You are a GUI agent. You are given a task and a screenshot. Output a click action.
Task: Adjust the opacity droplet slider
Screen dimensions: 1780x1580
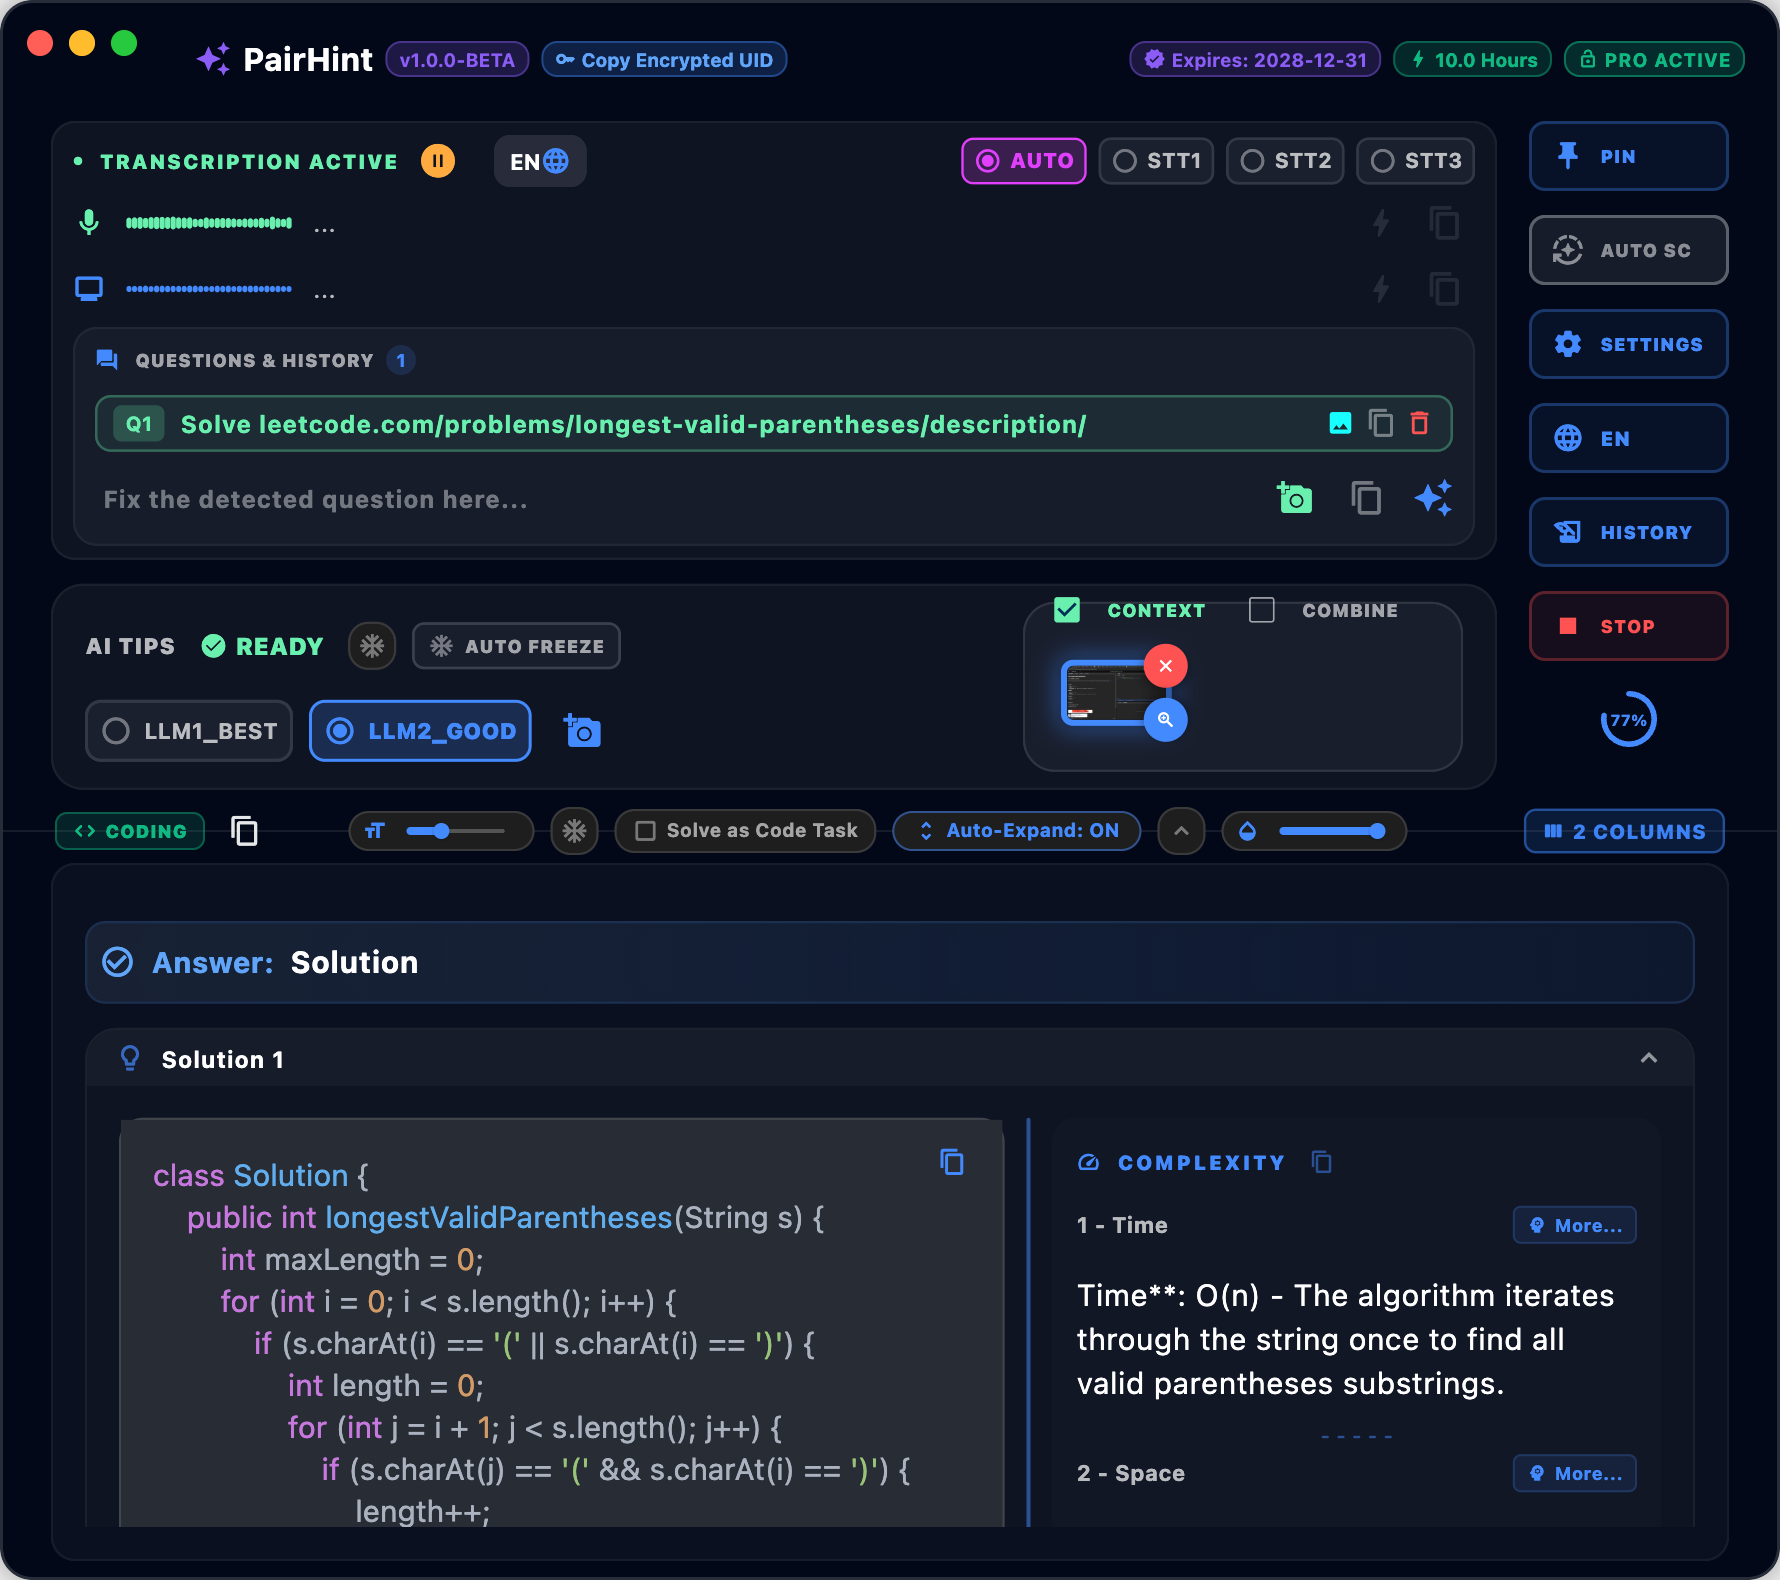pos(1332,831)
